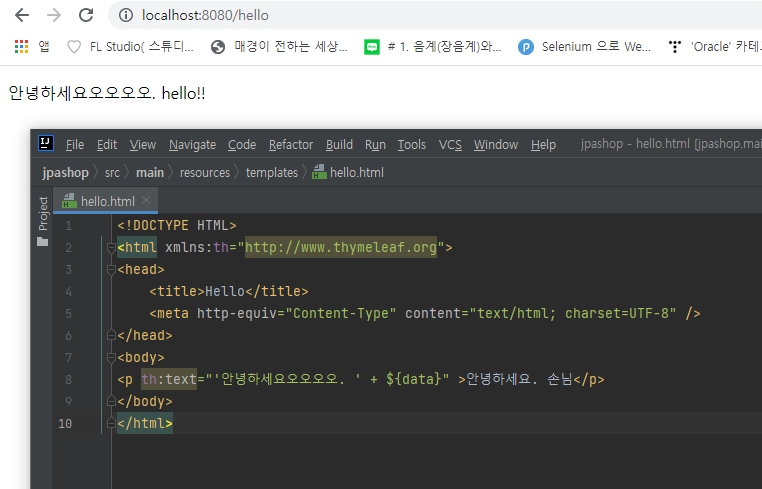Click the fold end marker at </body>
Viewport: 762px width, 489px height.
click(111, 402)
